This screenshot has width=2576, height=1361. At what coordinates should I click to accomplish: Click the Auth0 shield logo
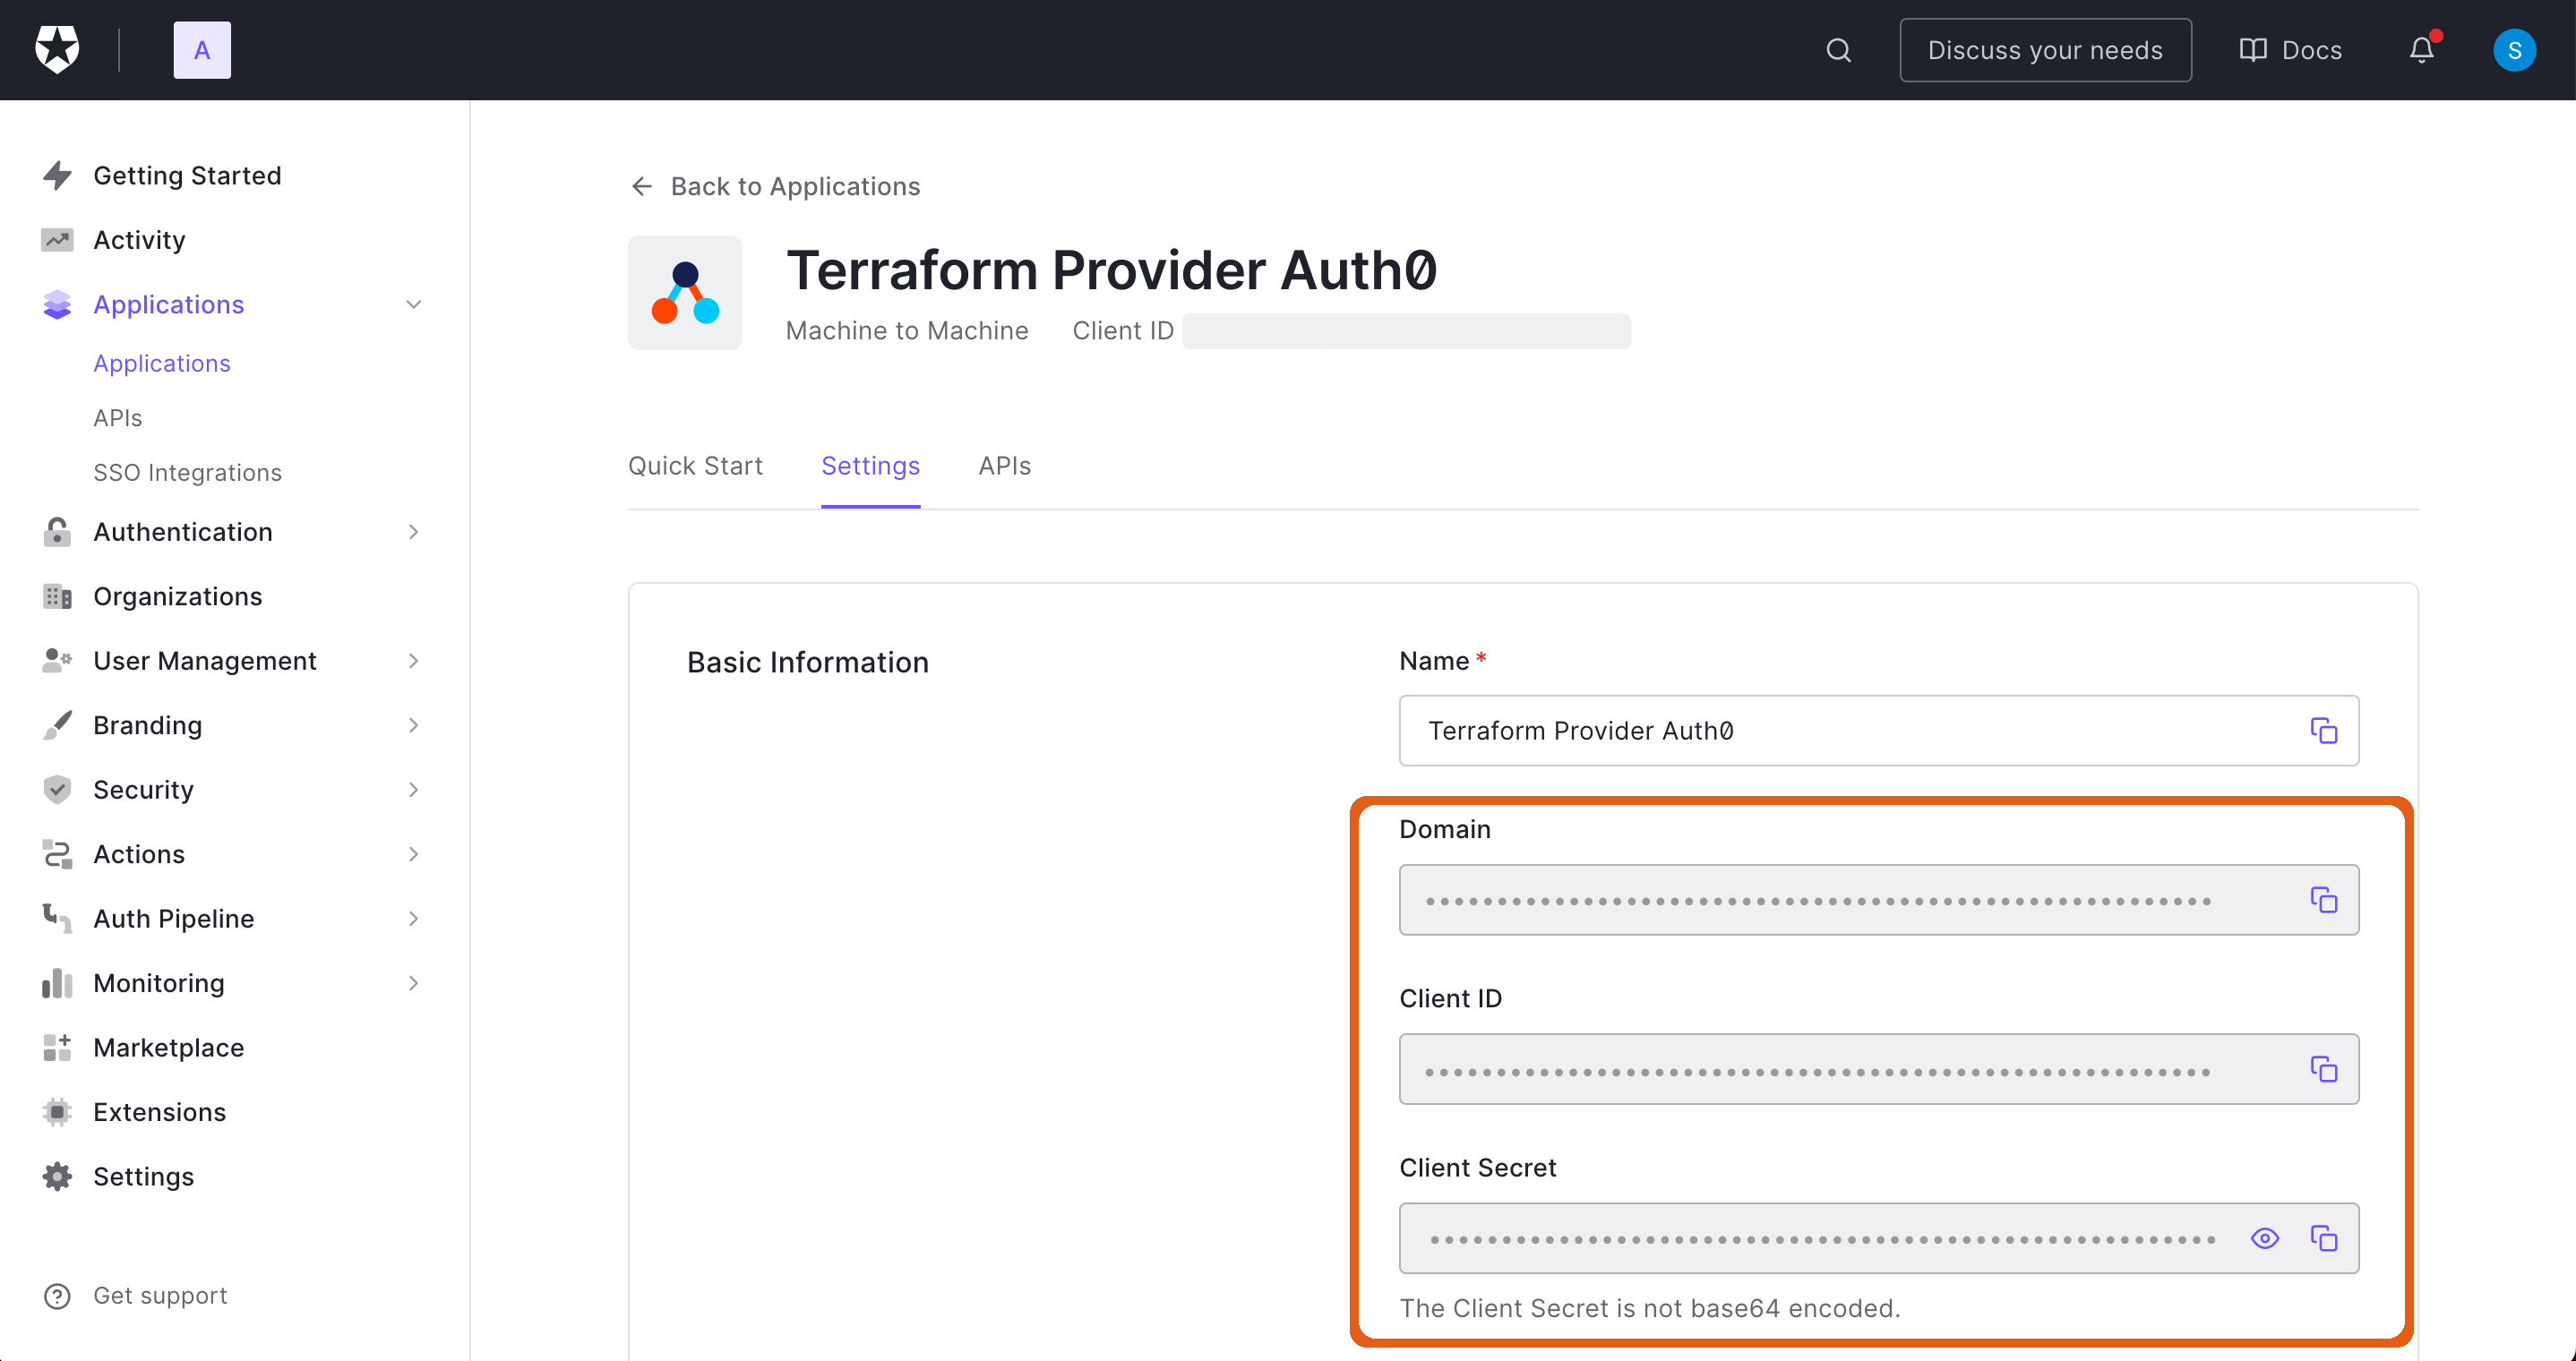pyautogui.click(x=57, y=49)
